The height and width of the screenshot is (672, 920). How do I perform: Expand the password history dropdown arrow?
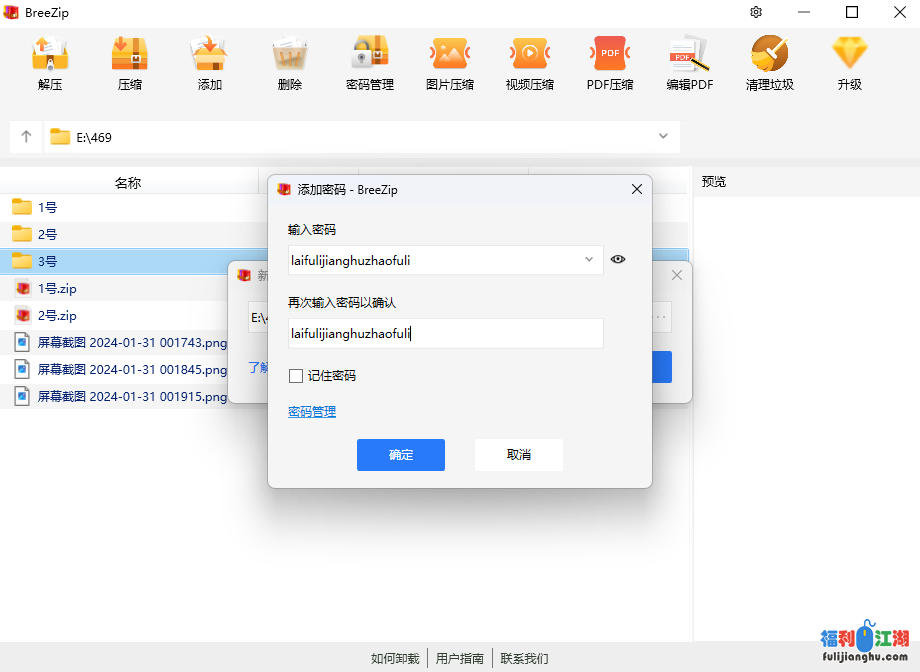click(590, 260)
